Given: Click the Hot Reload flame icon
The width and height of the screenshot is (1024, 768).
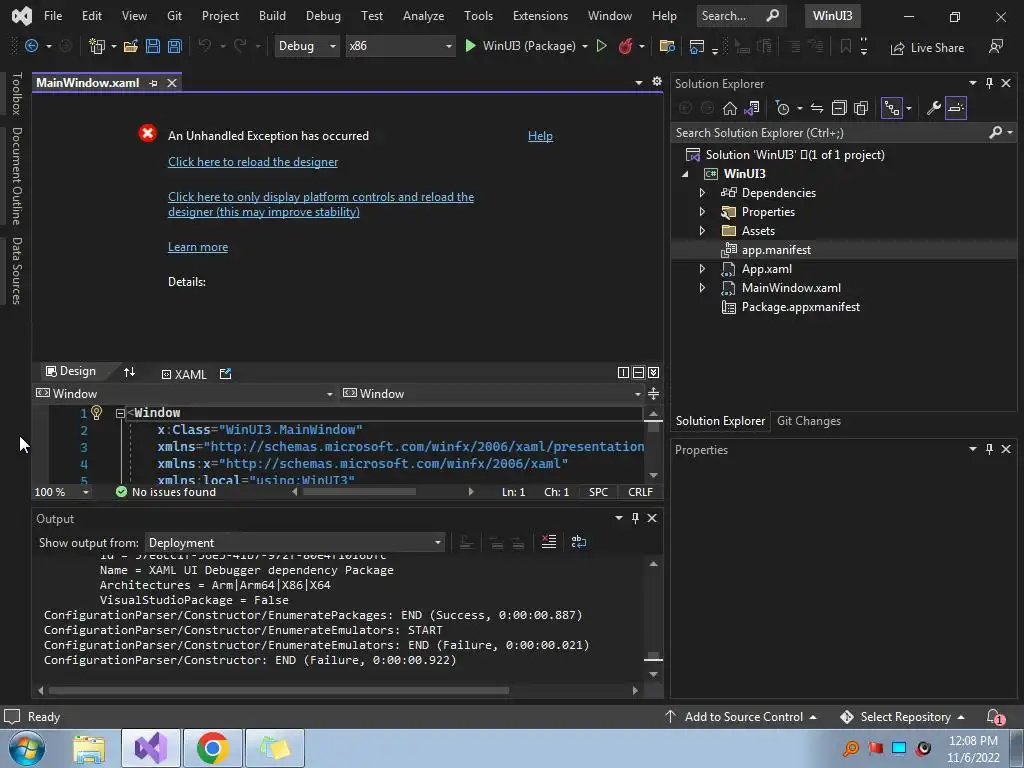Looking at the screenshot, I should pyautogui.click(x=625, y=46).
